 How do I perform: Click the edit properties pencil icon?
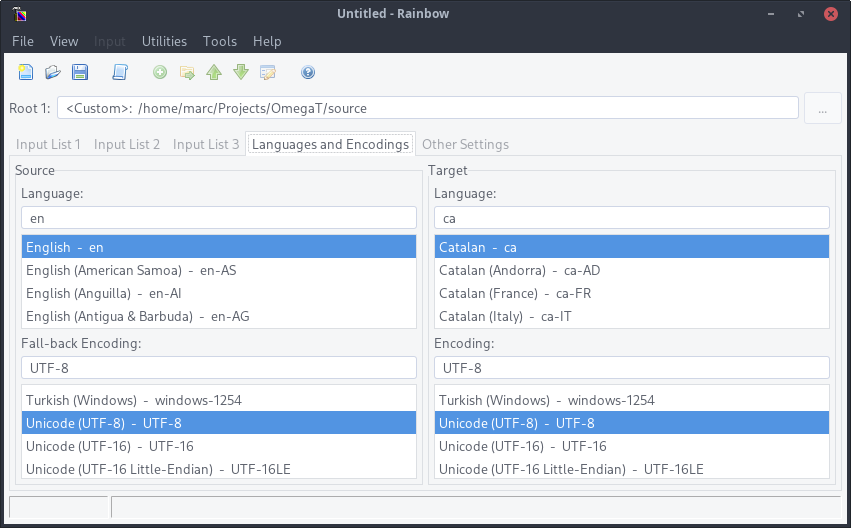[268, 72]
